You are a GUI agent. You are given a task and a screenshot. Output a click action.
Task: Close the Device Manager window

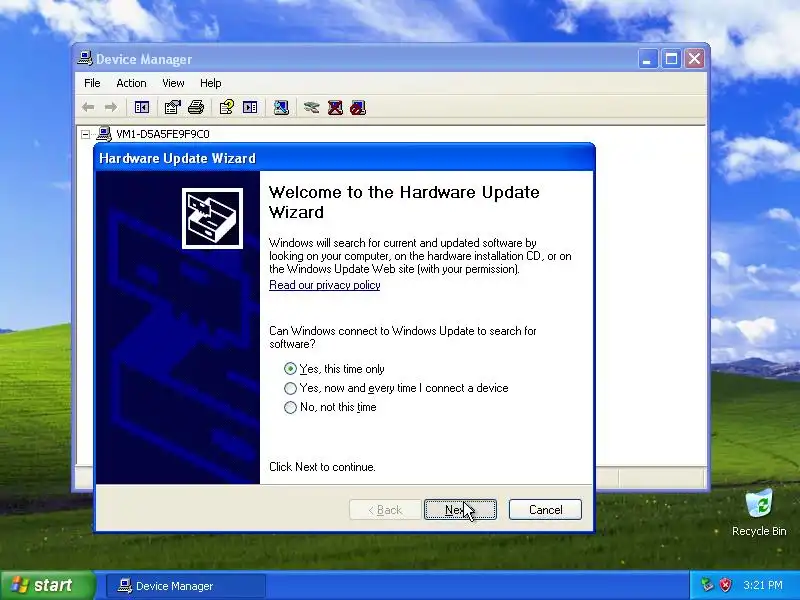tap(694, 59)
